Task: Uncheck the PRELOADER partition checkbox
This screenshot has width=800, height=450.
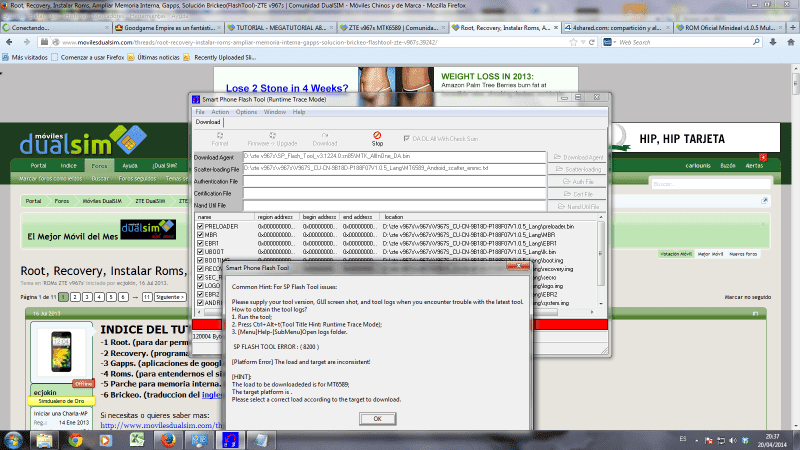Action: point(201,227)
